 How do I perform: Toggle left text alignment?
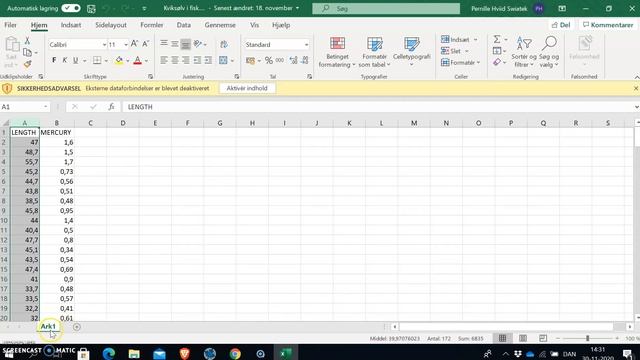(164, 60)
